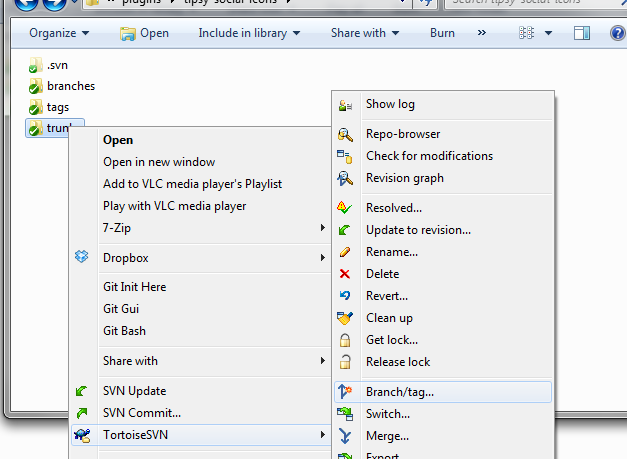
Task: Choose Open in the context menu
Action: click(x=118, y=140)
